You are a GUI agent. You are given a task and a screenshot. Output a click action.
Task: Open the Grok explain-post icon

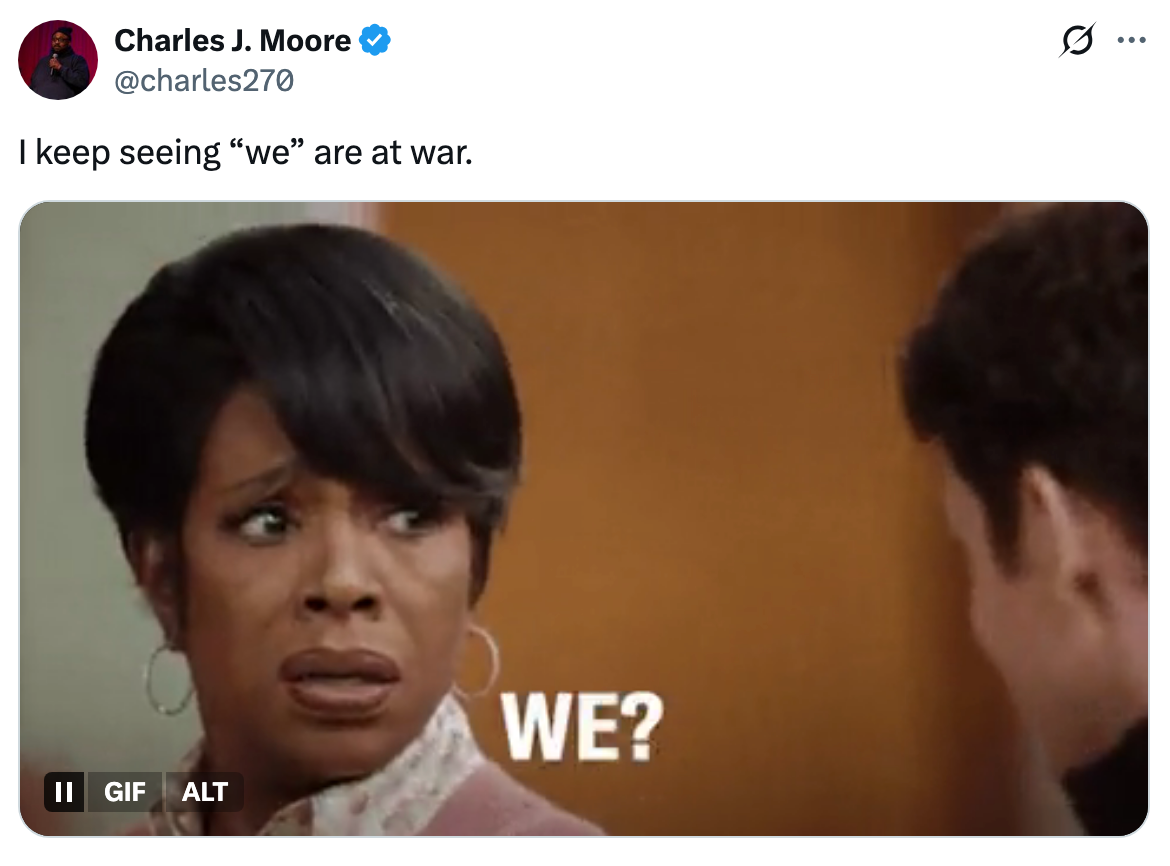click(x=1077, y=40)
